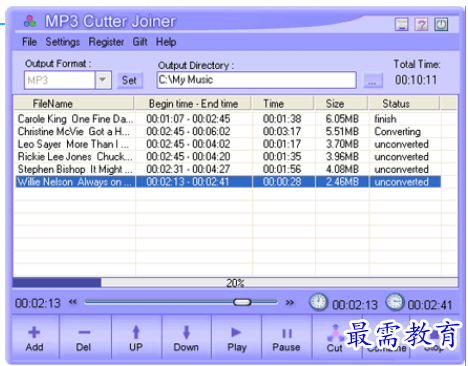Sort by the FileName column header
Viewport: 468px width, 366px height.
[x=74, y=104]
